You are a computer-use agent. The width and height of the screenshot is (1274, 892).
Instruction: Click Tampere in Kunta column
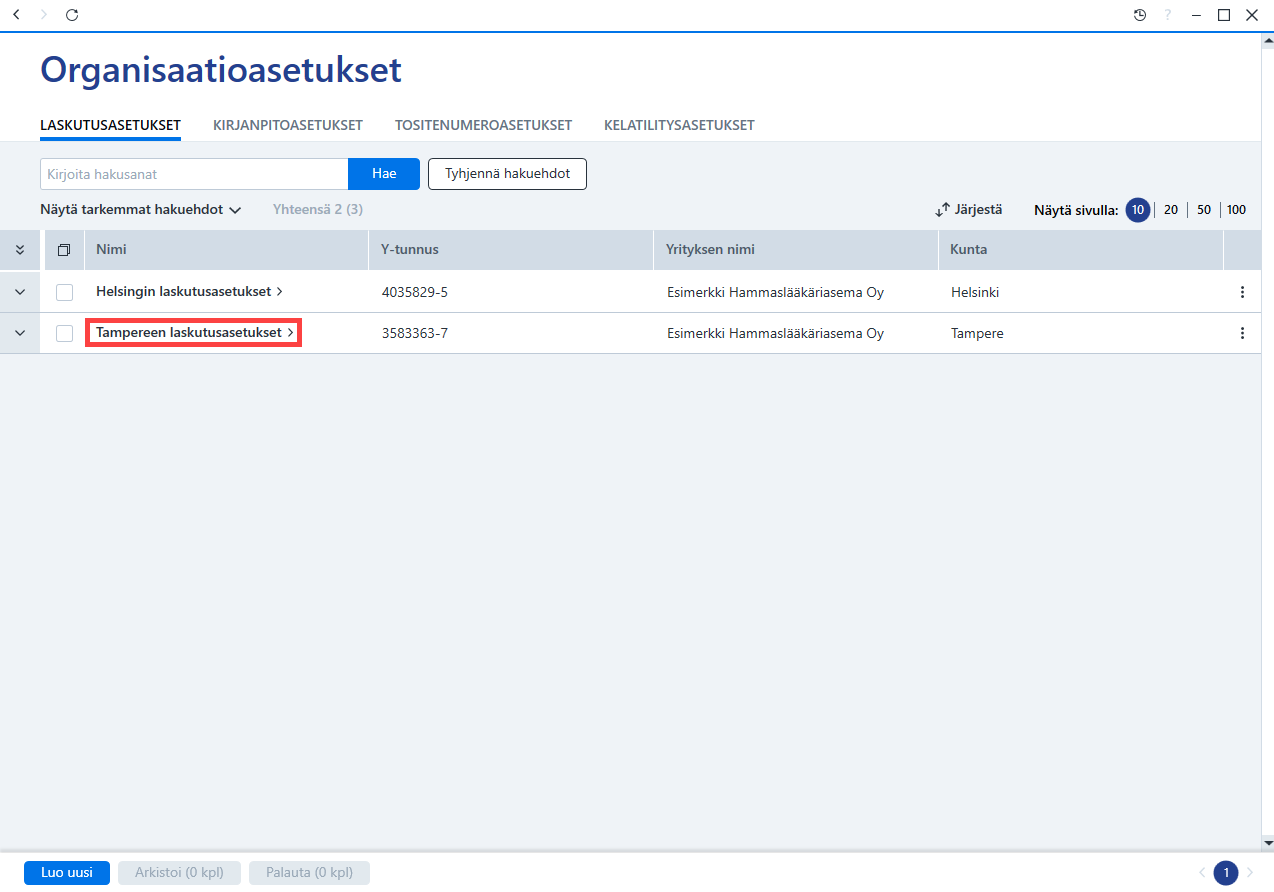coord(977,334)
